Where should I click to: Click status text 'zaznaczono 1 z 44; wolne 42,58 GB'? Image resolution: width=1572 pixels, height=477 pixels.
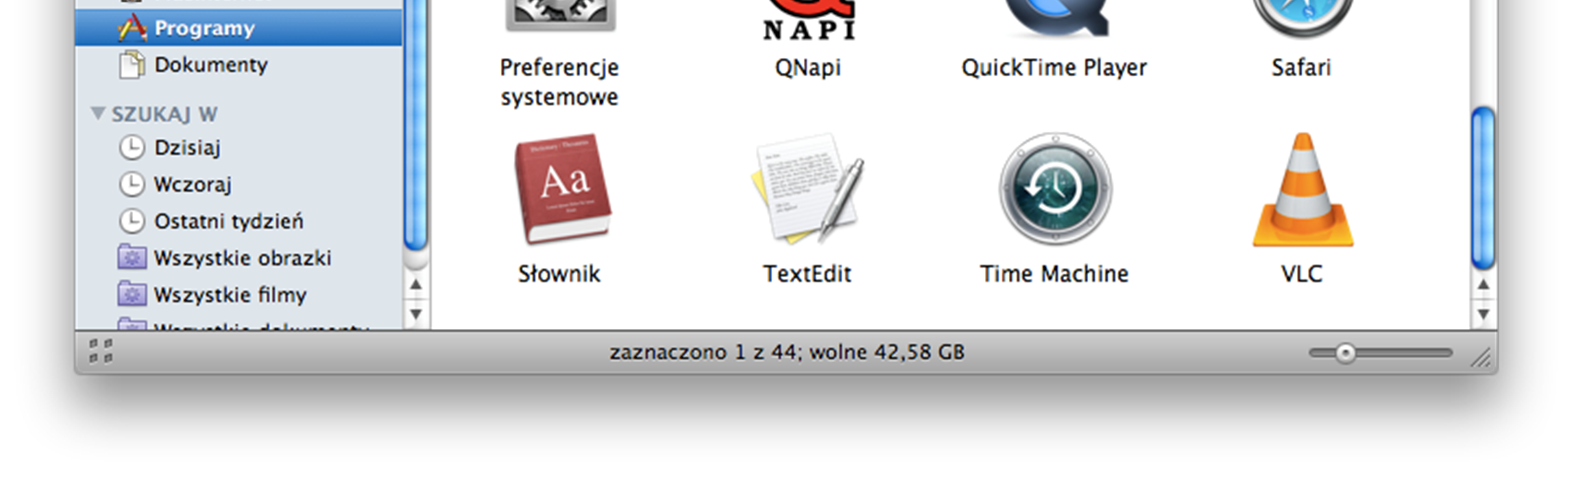click(787, 352)
